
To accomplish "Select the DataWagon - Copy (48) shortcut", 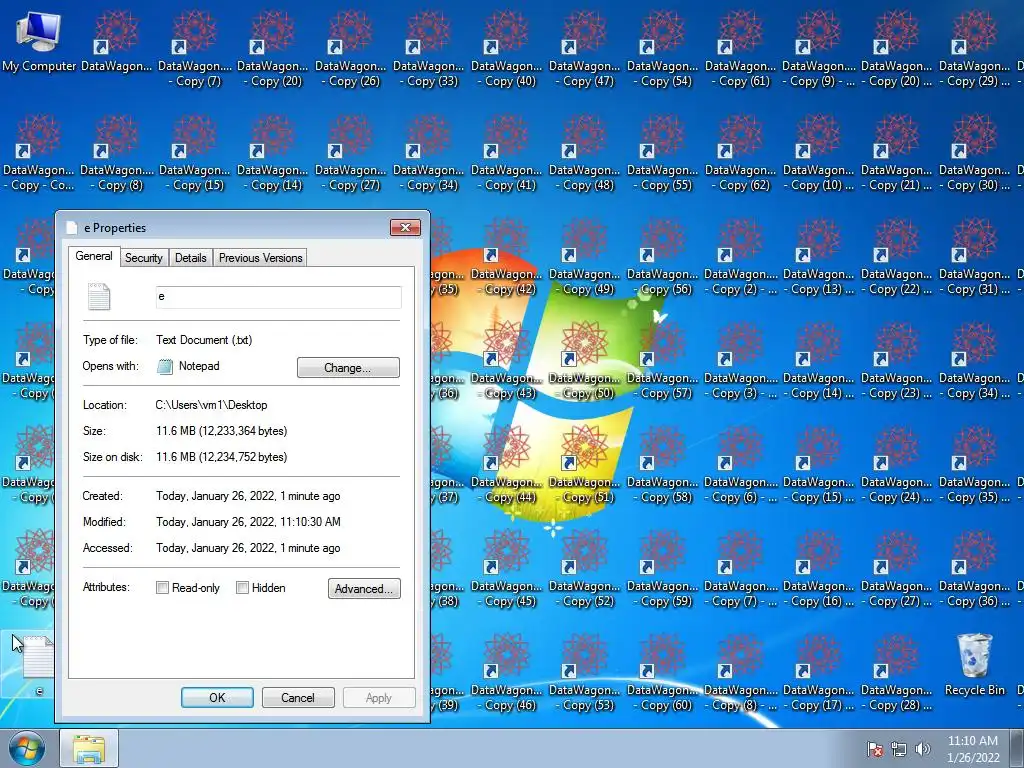I will [x=584, y=153].
